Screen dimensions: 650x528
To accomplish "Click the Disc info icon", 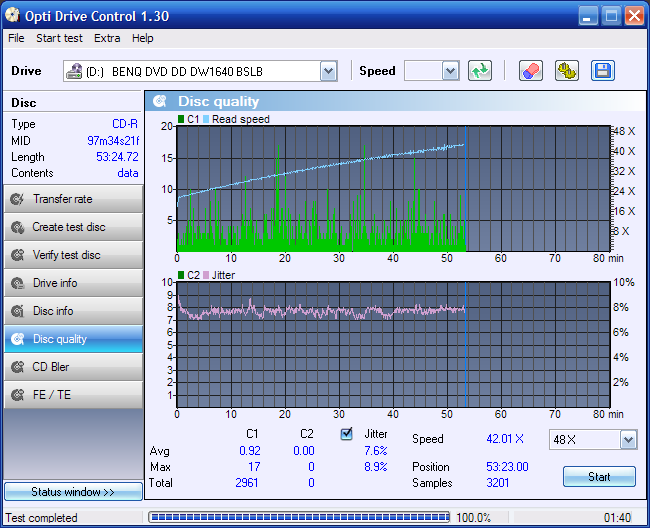I will point(17,311).
